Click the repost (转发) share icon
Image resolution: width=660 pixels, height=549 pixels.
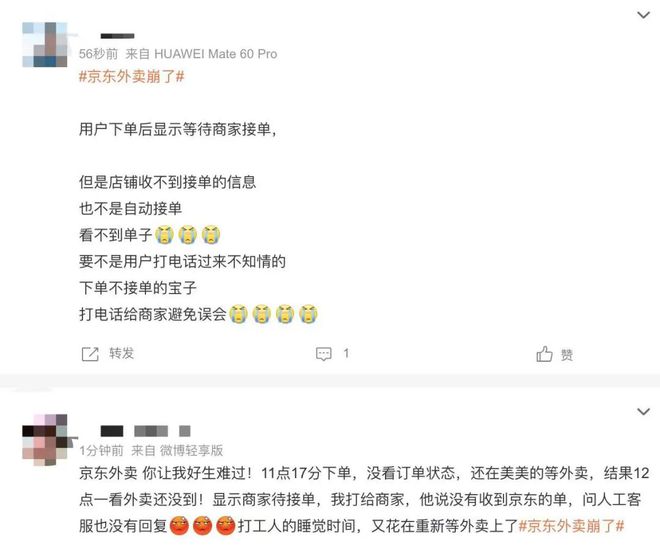[x=90, y=354]
